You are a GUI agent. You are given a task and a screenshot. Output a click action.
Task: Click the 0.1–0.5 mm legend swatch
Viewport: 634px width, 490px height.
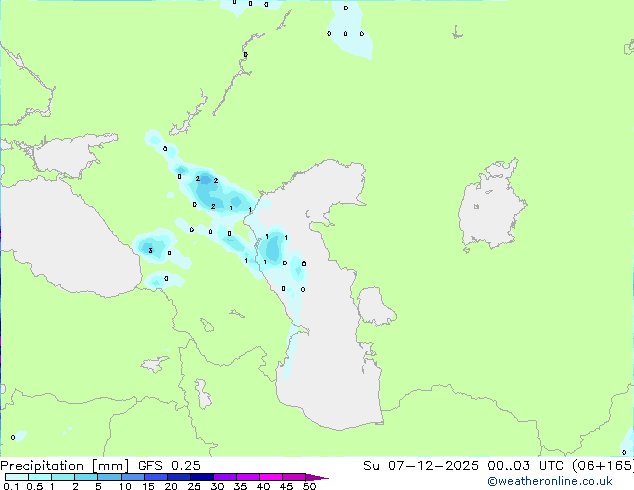[17, 477]
